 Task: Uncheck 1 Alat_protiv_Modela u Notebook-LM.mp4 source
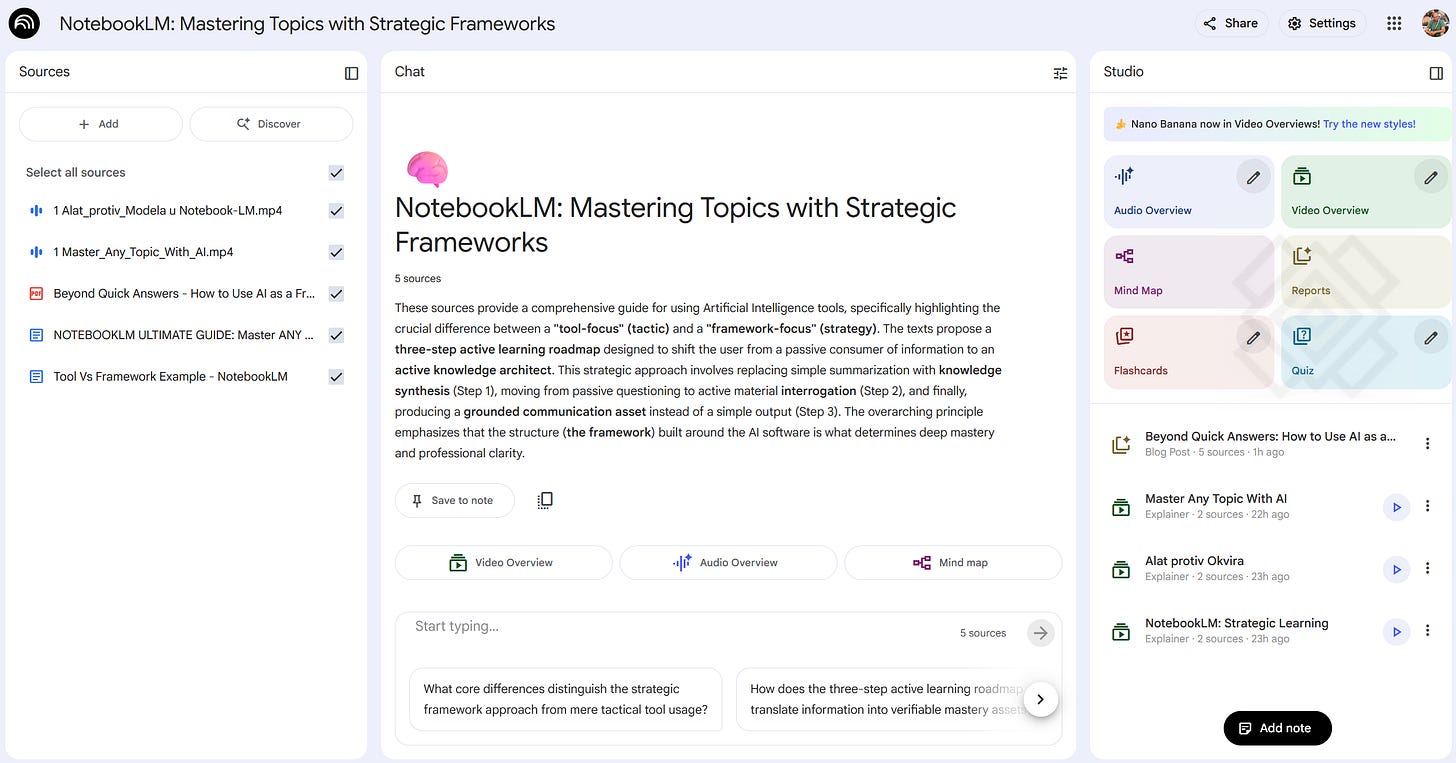(336, 211)
